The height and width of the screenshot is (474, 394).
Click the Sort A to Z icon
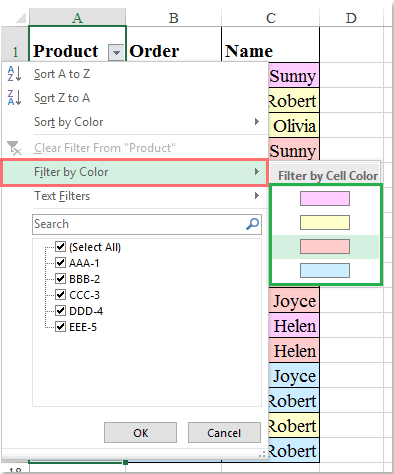[x=14, y=74]
